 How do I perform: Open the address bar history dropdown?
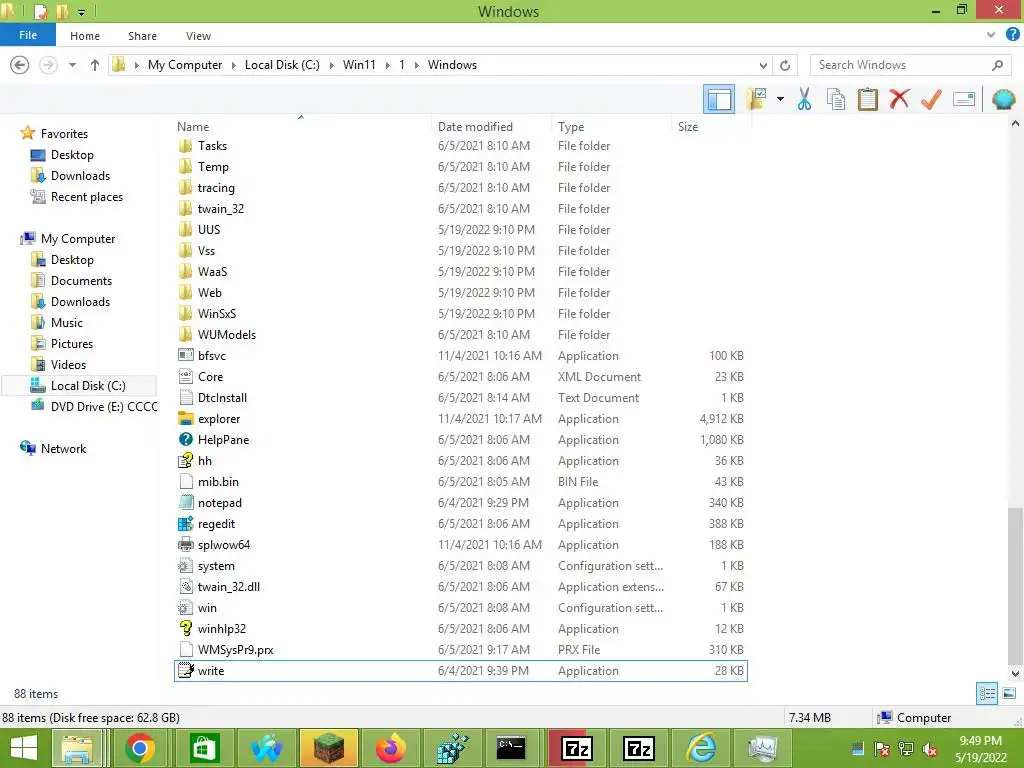763,65
